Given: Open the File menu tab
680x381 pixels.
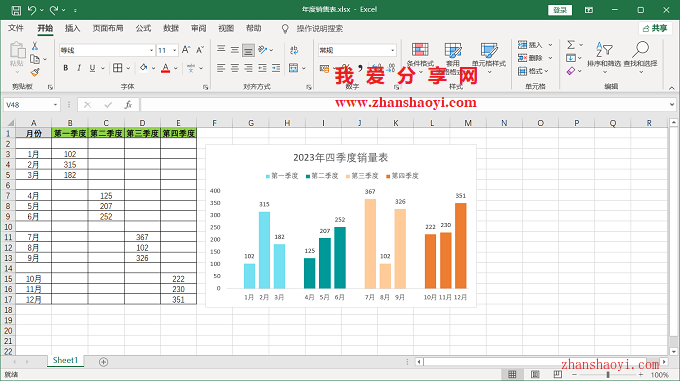Looking at the screenshot, I should [x=16, y=28].
